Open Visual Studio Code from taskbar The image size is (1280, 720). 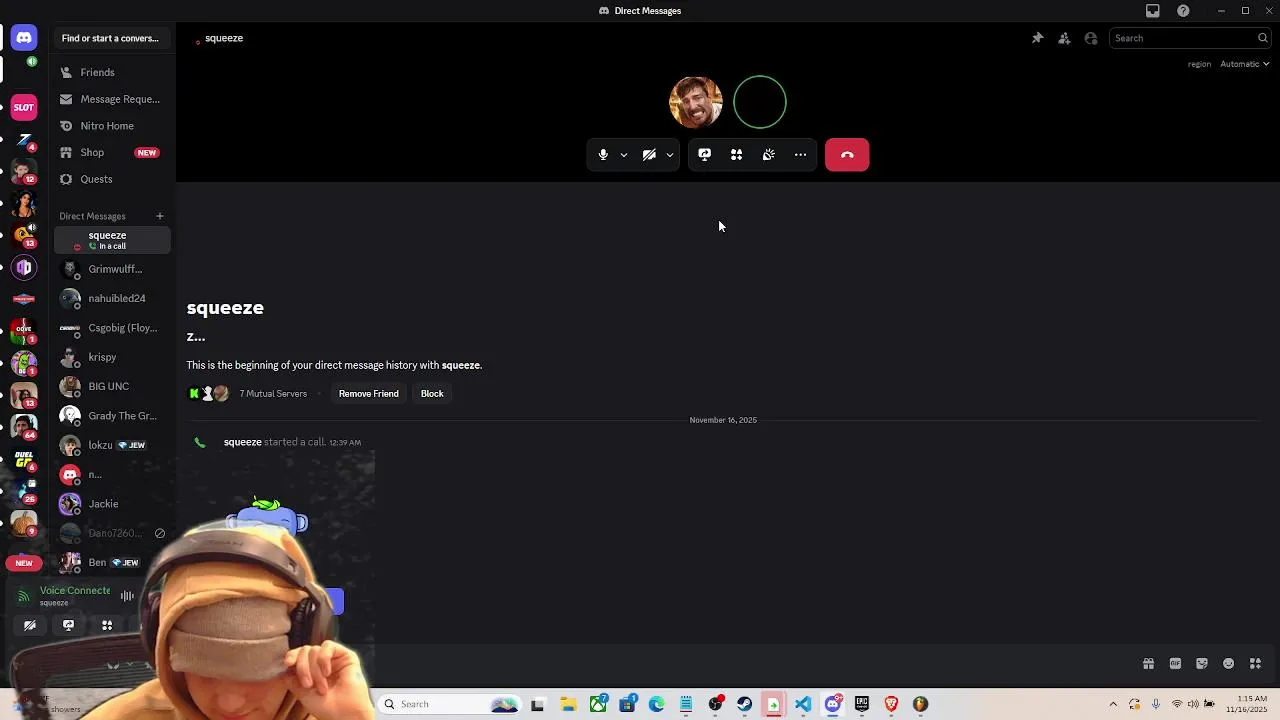[x=803, y=704]
